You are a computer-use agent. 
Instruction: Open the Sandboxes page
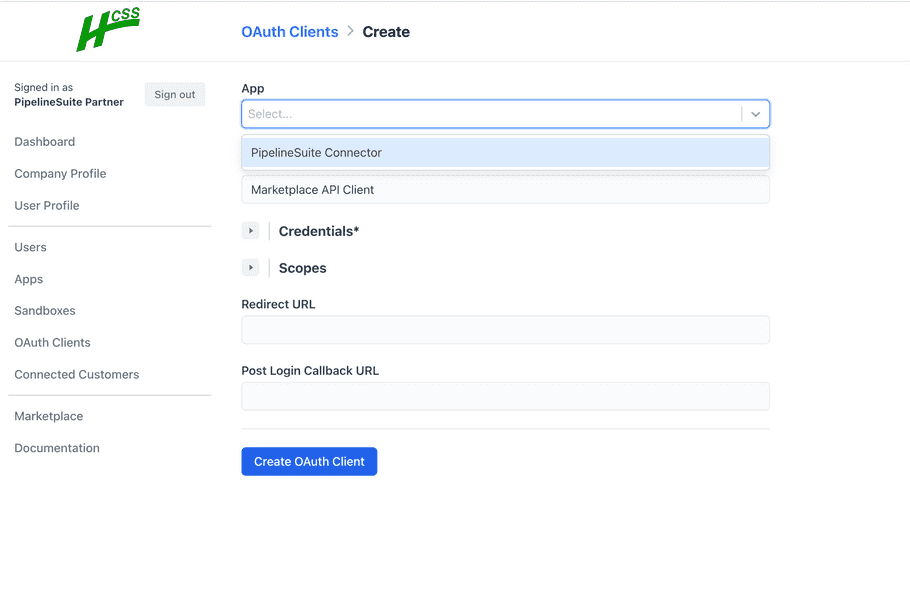45,310
